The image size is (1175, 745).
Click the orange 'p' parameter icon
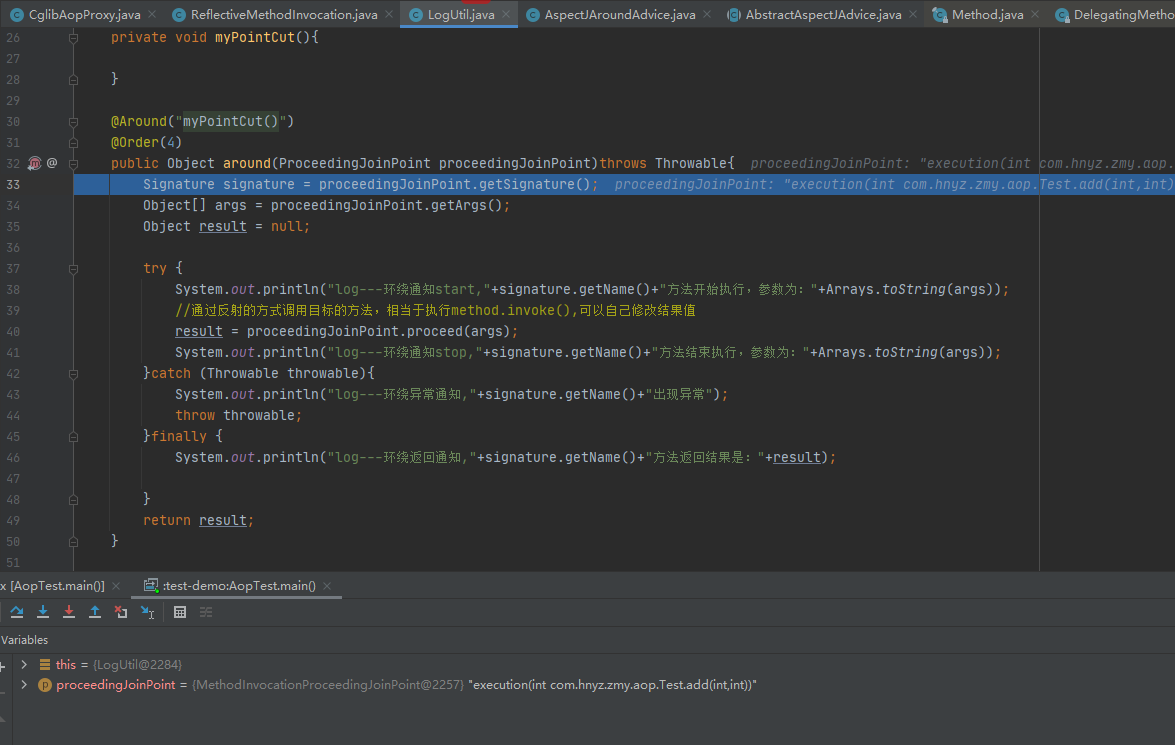click(45, 685)
